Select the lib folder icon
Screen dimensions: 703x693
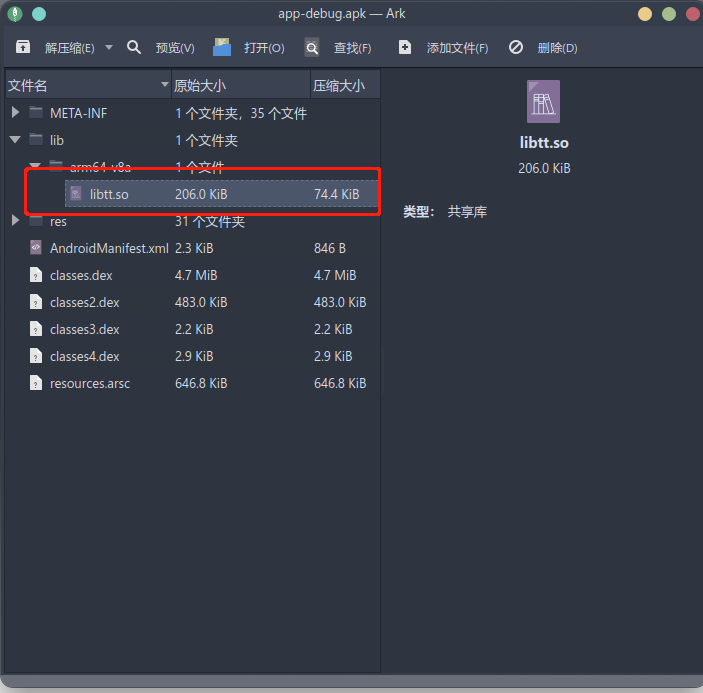coord(36,139)
